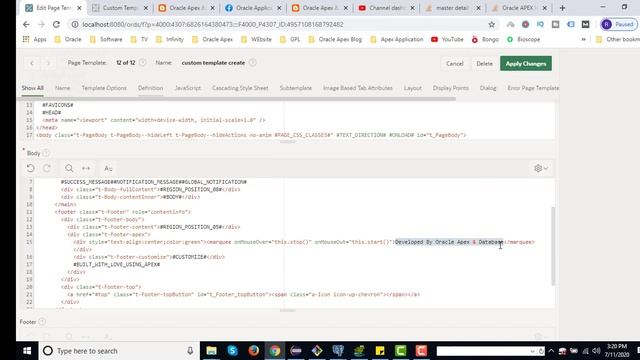Viewport: 640px width, 360px height.
Task: Open the Body editor settings gear menu
Action: click(x=540, y=168)
